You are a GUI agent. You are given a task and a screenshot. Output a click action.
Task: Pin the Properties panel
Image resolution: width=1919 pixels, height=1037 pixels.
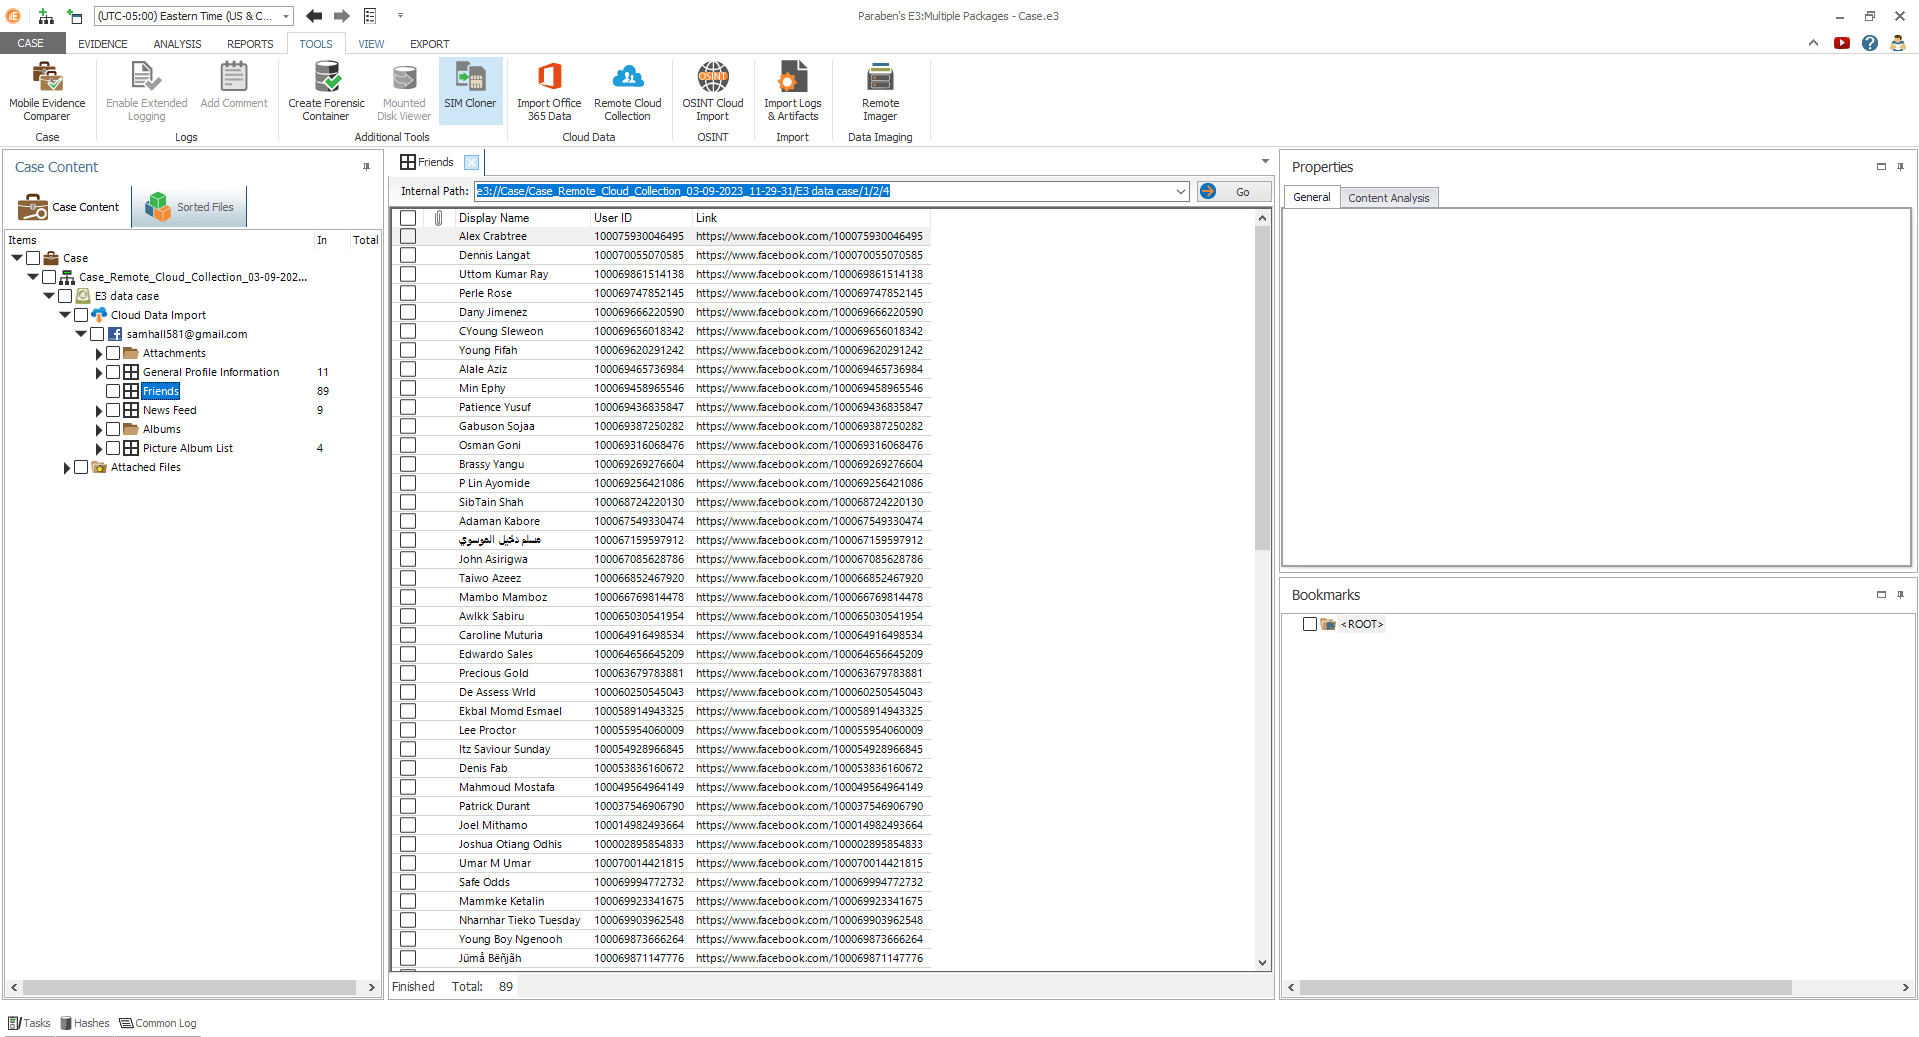pos(1901,167)
